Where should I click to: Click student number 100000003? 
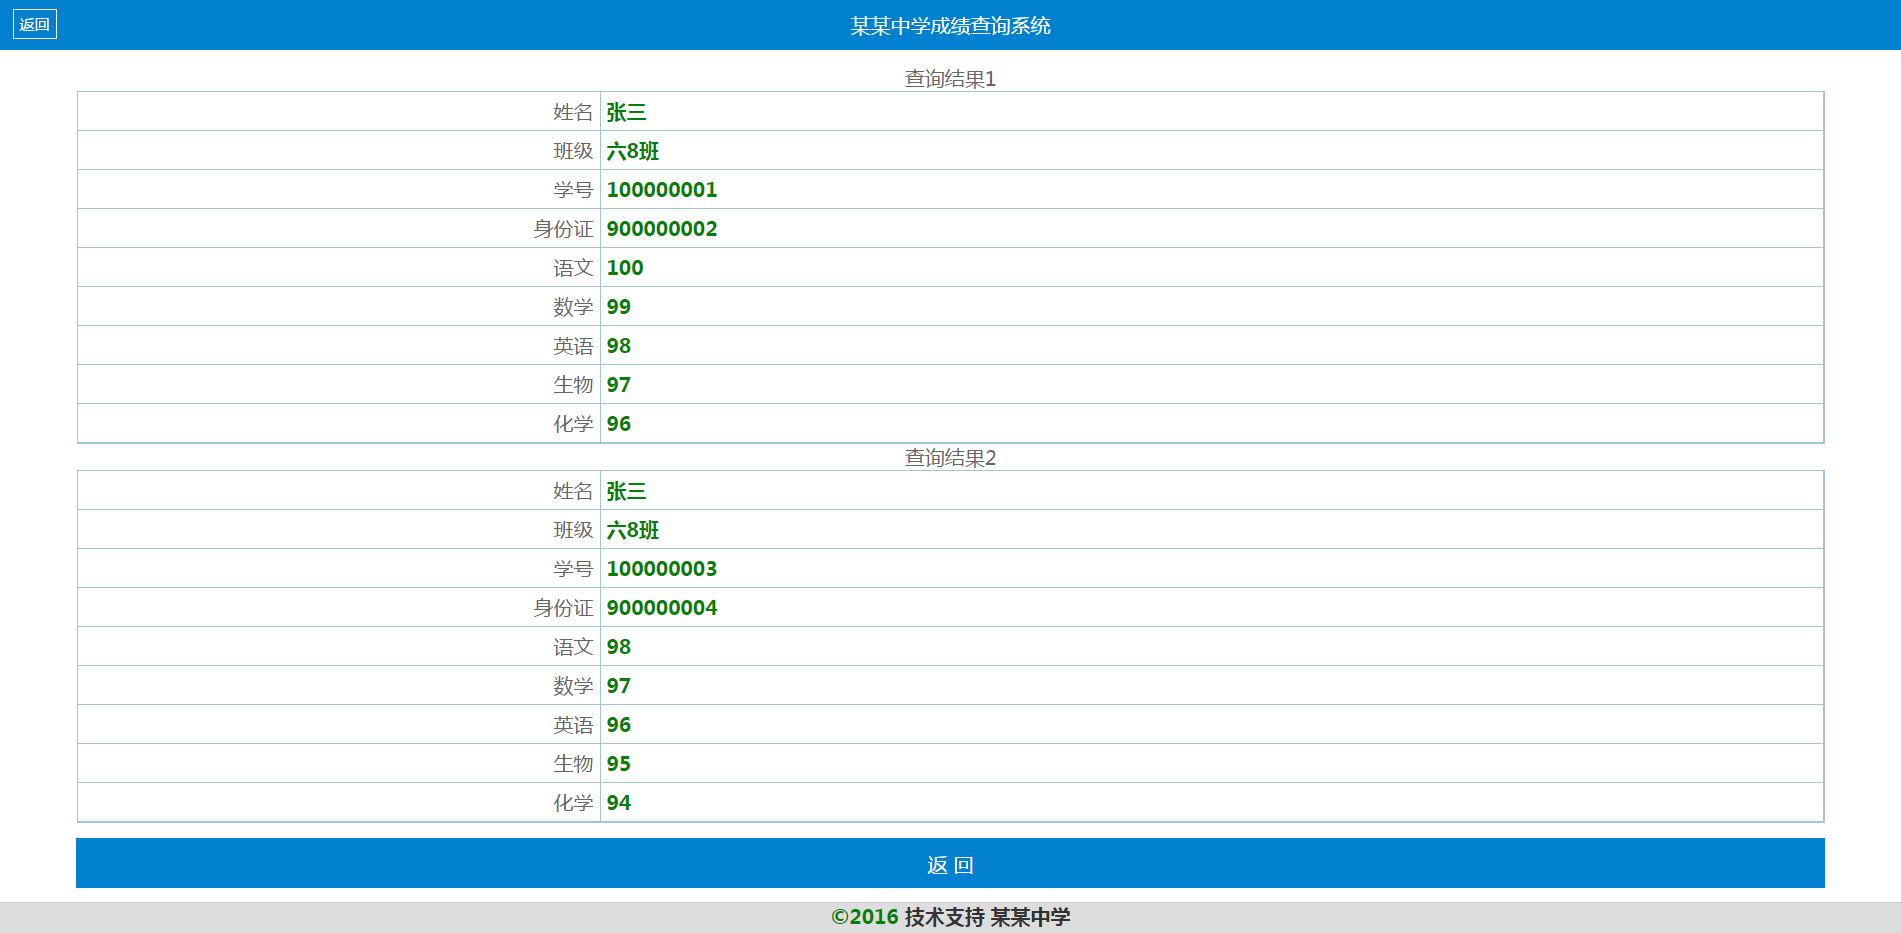662,569
